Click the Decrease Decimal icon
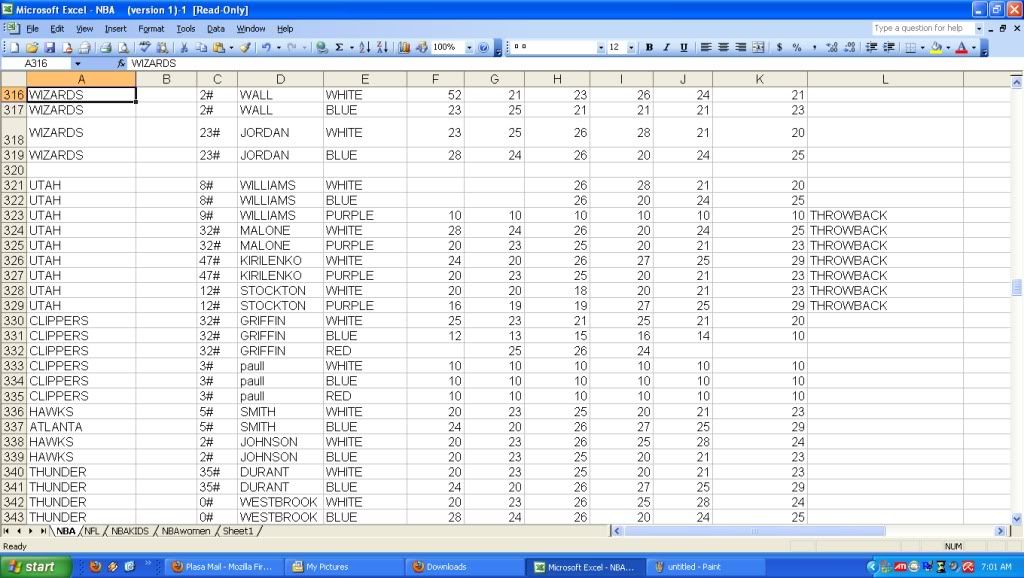Viewport: 1024px width, 578px height. pos(849,47)
